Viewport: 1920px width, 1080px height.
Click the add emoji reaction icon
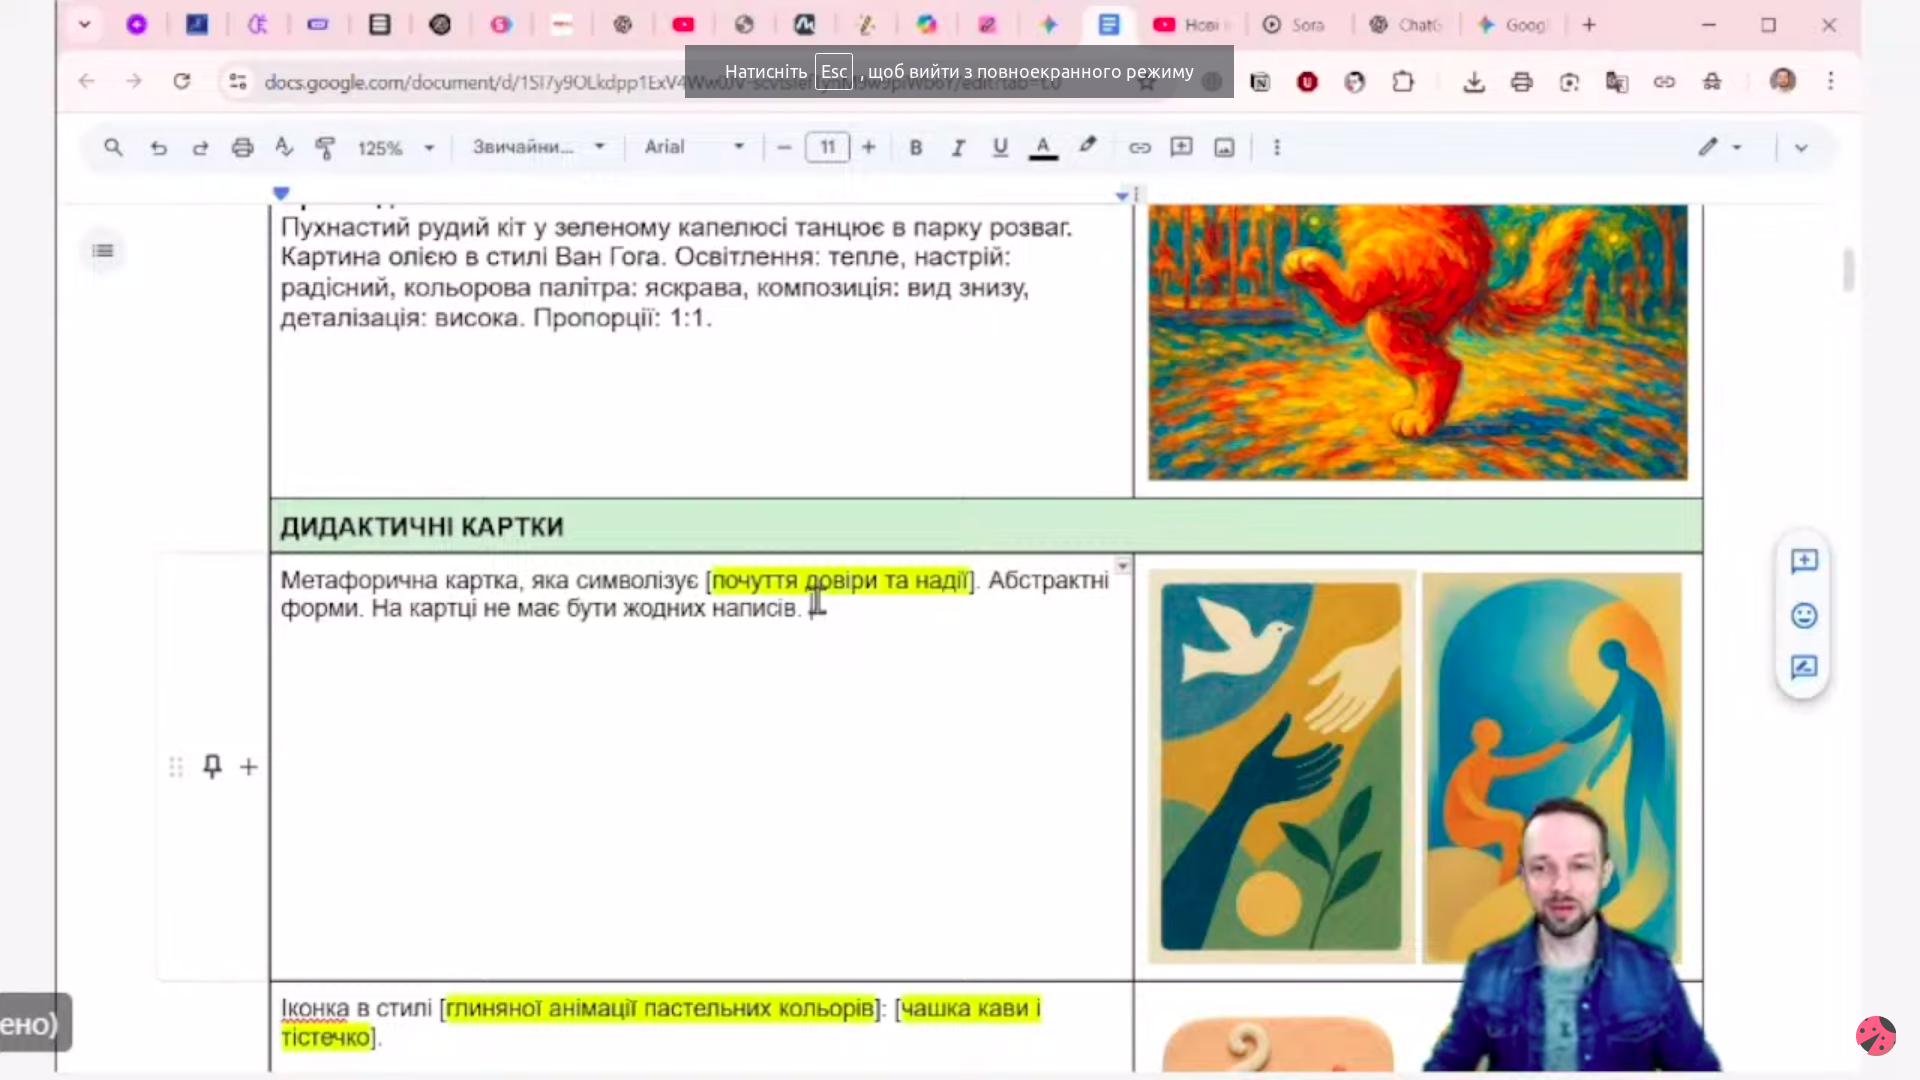(x=1803, y=615)
